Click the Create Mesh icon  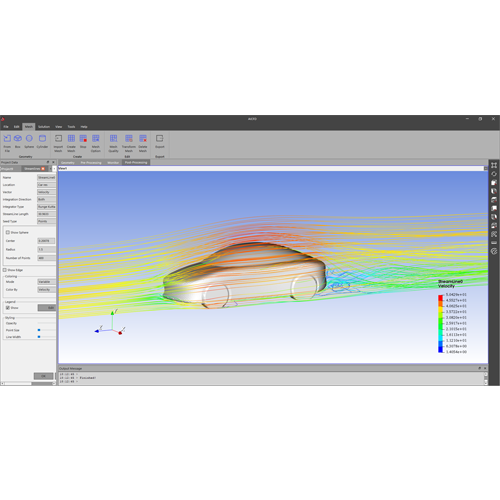[x=71, y=138]
